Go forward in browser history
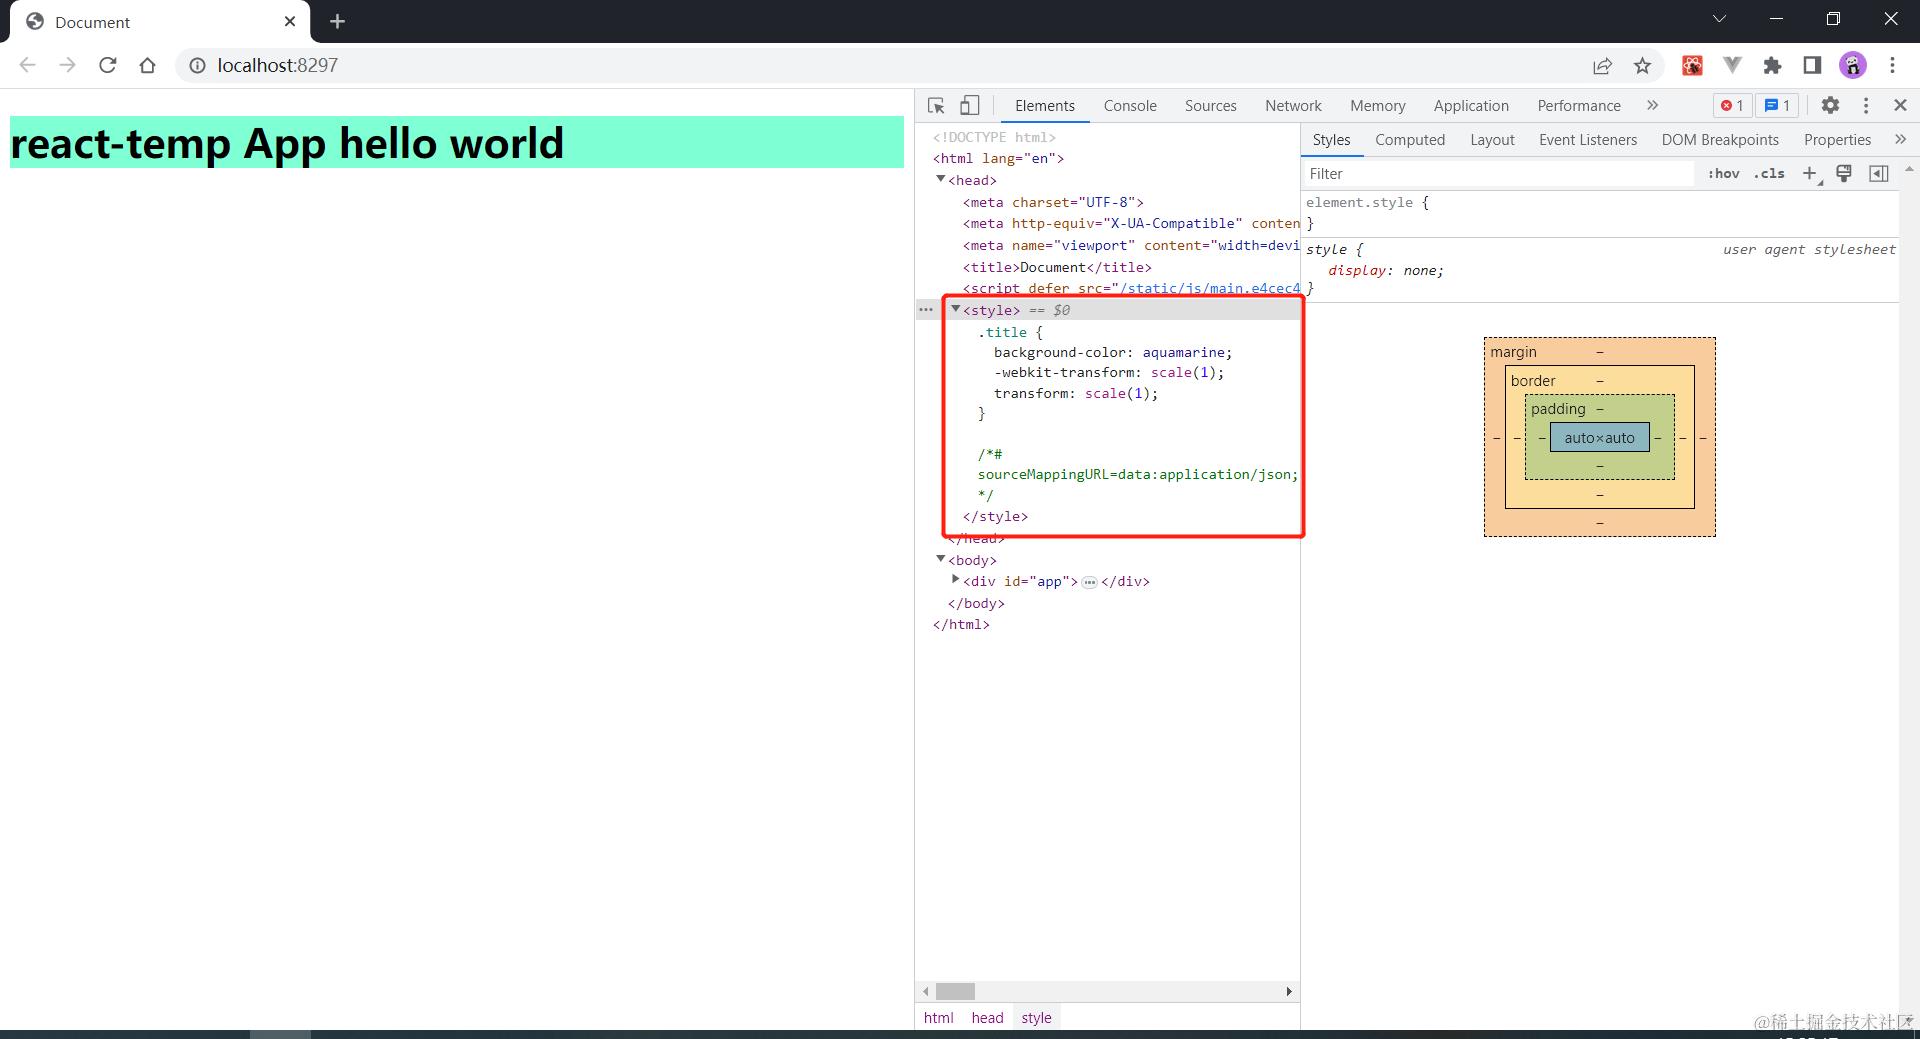1920x1039 pixels. click(x=67, y=65)
